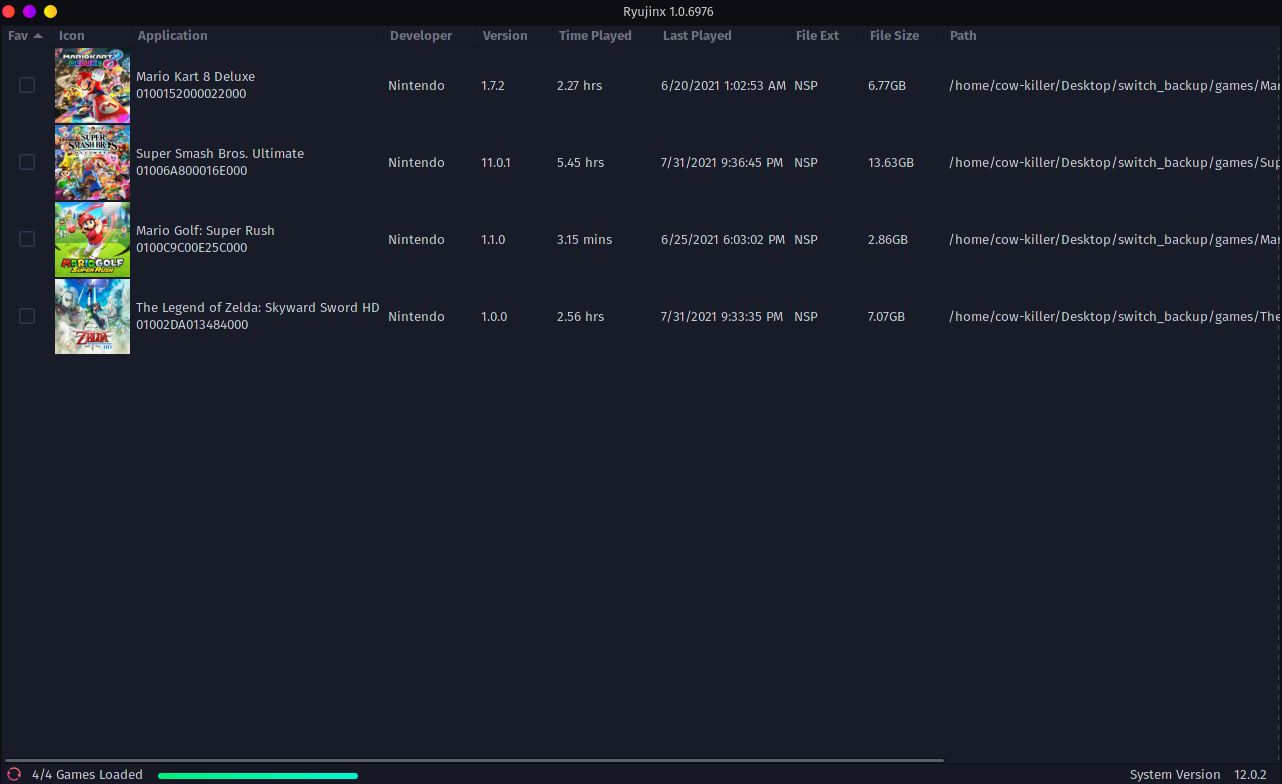Click Nintendo developer cell in Smash Bros. row
Viewport: 1282px width, 784px height.
tap(416, 163)
